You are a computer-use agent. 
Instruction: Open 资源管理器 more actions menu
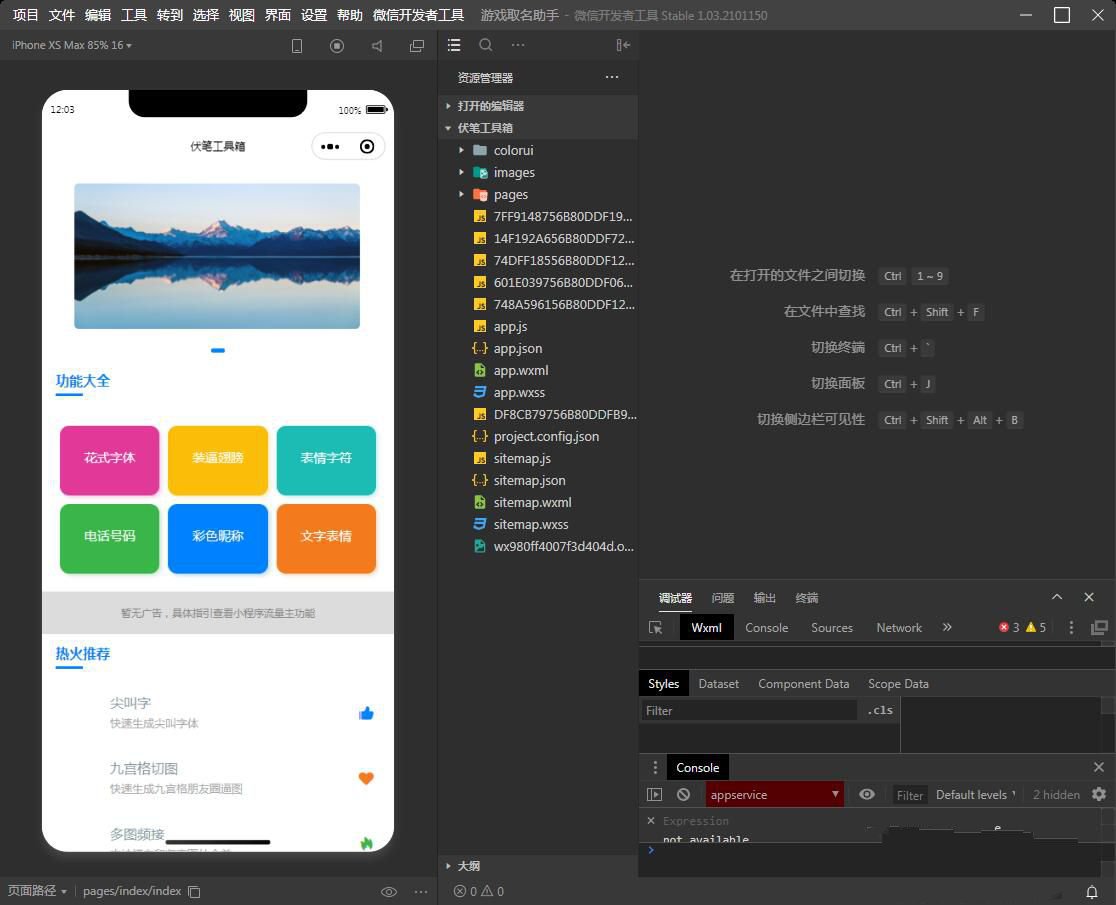tap(612, 77)
